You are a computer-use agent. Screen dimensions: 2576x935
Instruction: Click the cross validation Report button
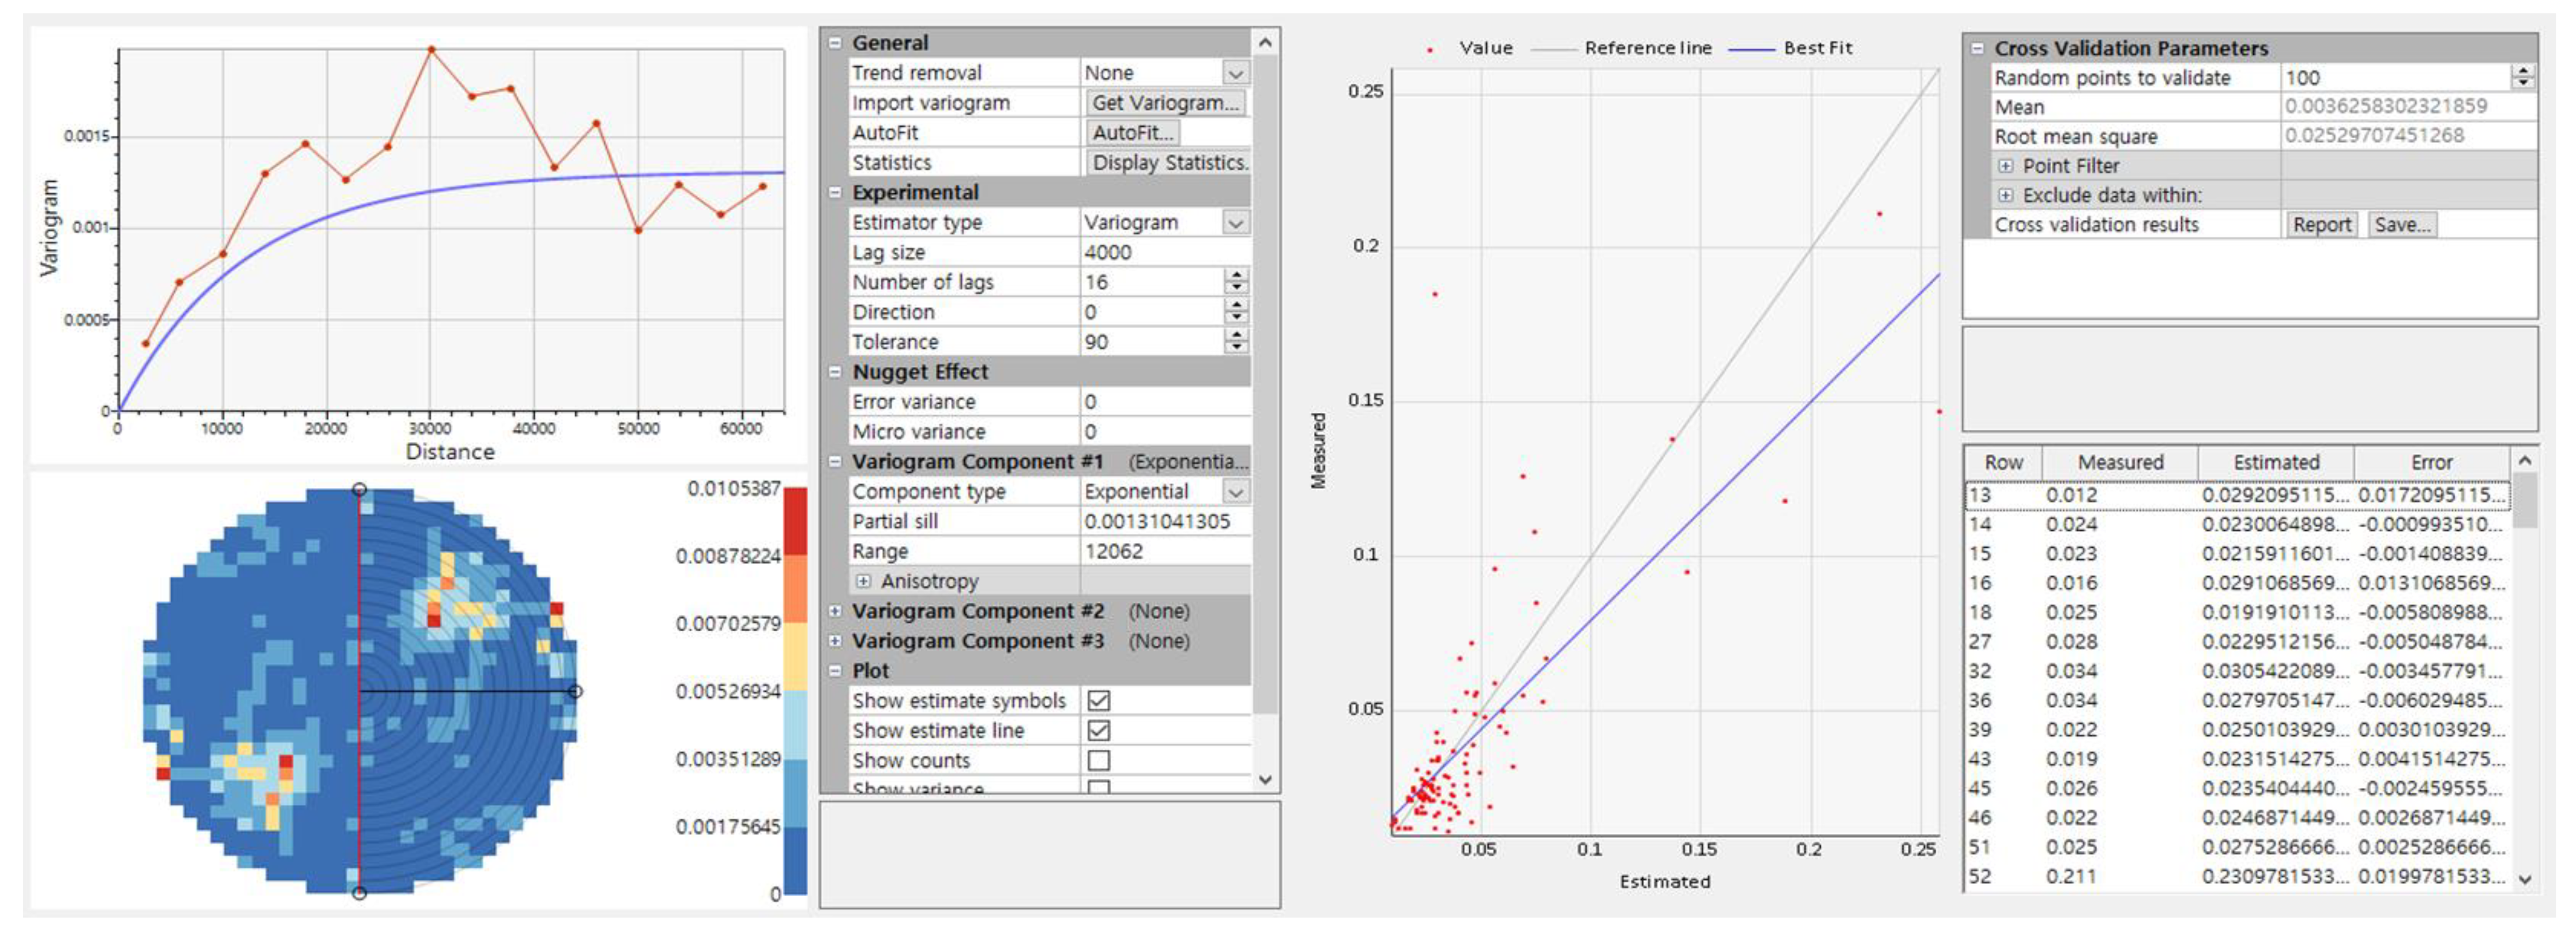[x=2321, y=225]
